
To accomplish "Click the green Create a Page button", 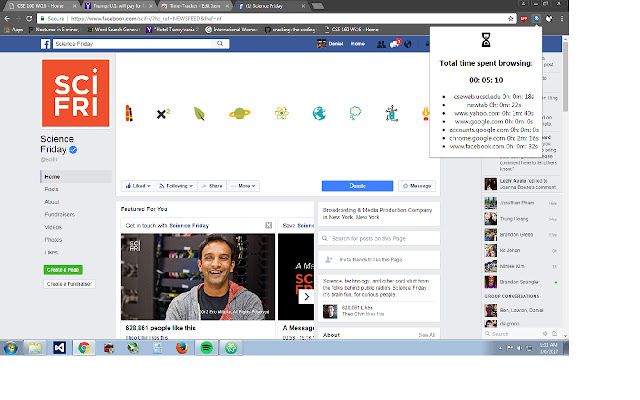I will [63, 270].
